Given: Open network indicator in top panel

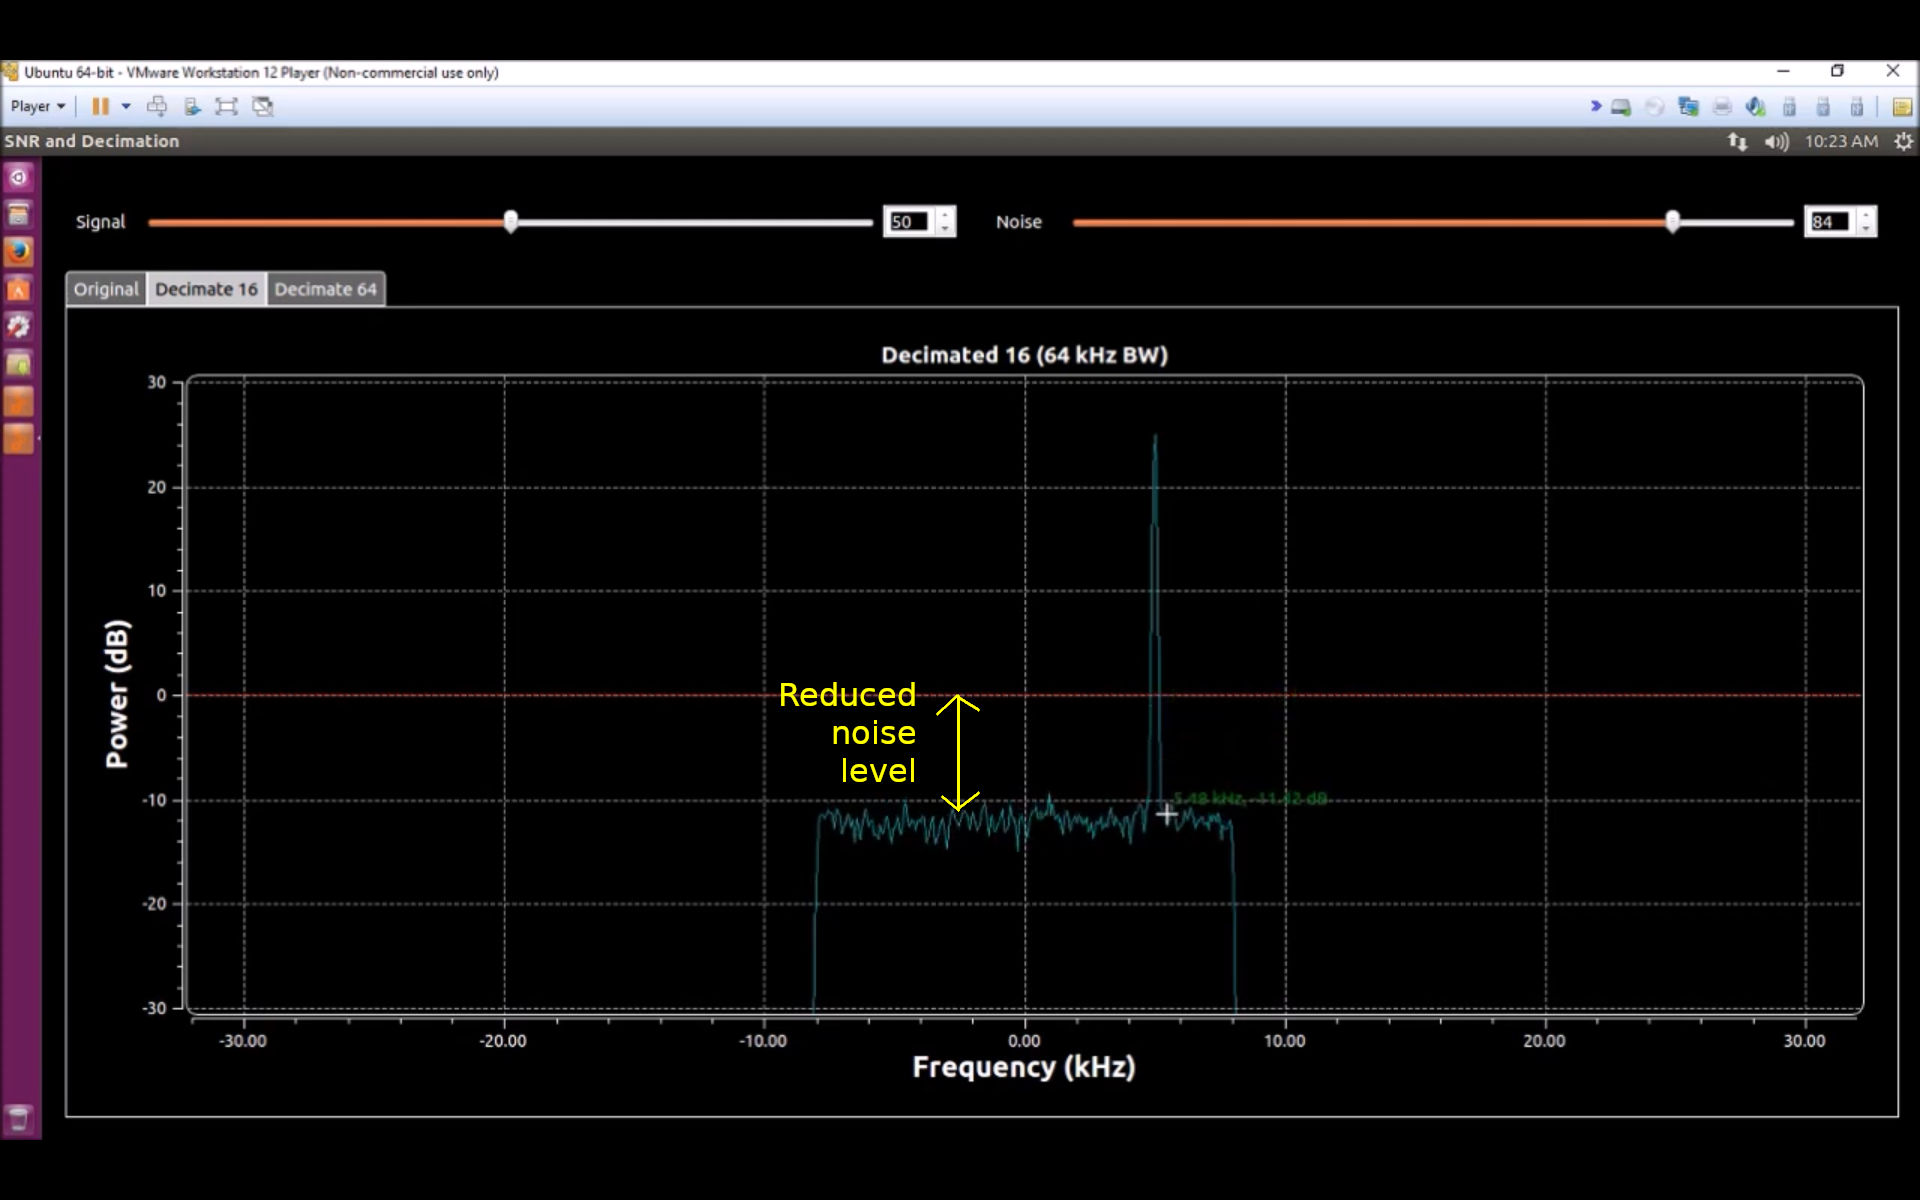Looking at the screenshot, I should point(1737,142).
